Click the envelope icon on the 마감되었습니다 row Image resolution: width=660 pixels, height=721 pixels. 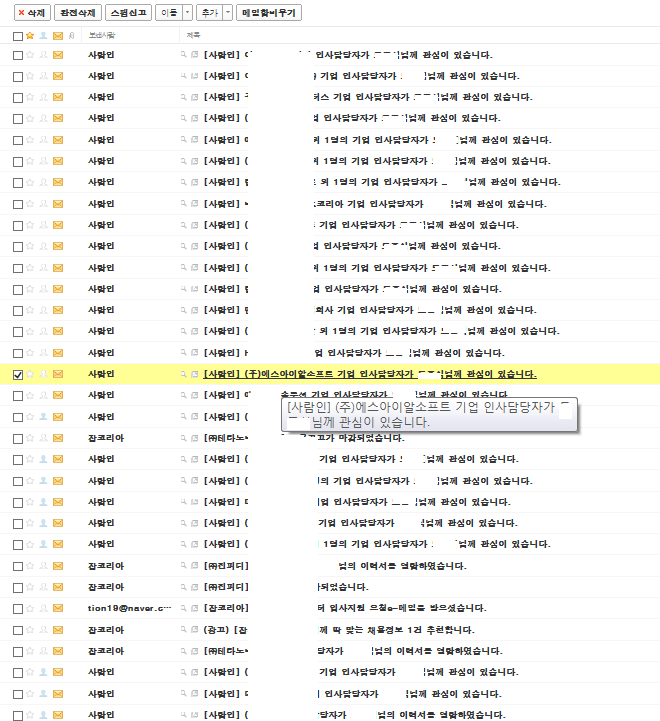click(58, 438)
